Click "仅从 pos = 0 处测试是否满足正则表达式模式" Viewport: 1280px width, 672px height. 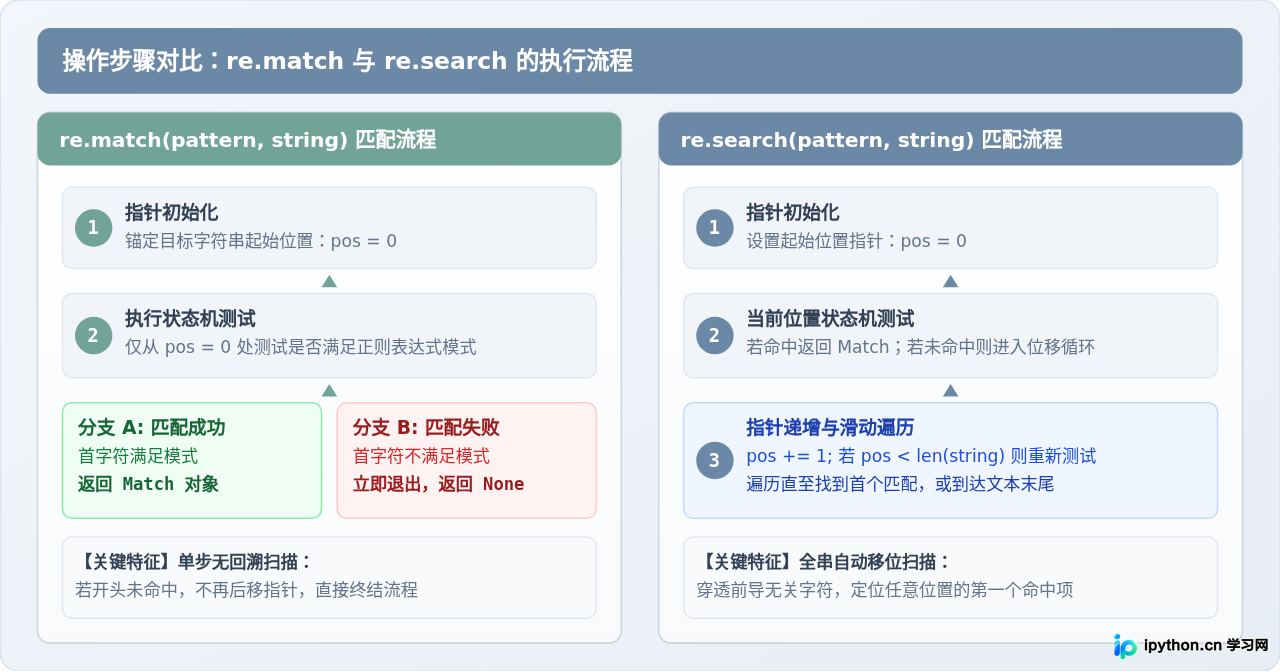301,347
